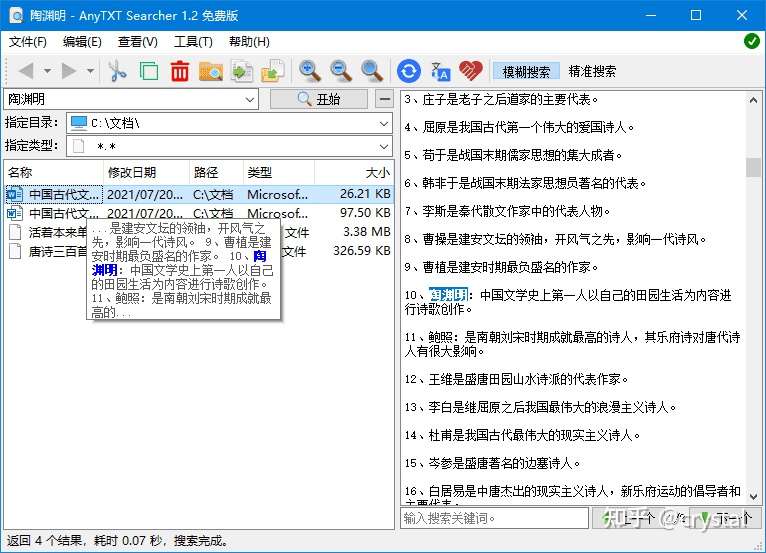Select the 3.38 MB file row

[x=199, y=232]
